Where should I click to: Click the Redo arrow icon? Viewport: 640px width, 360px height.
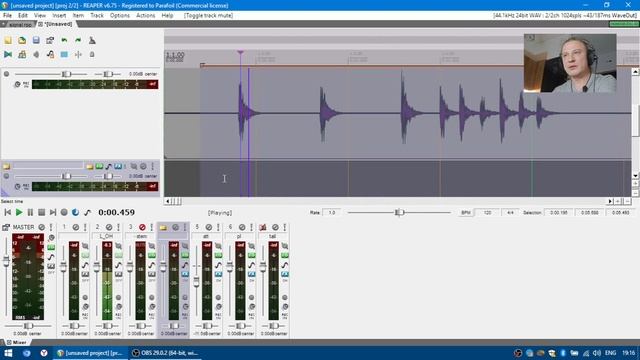click(x=78, y=40)
